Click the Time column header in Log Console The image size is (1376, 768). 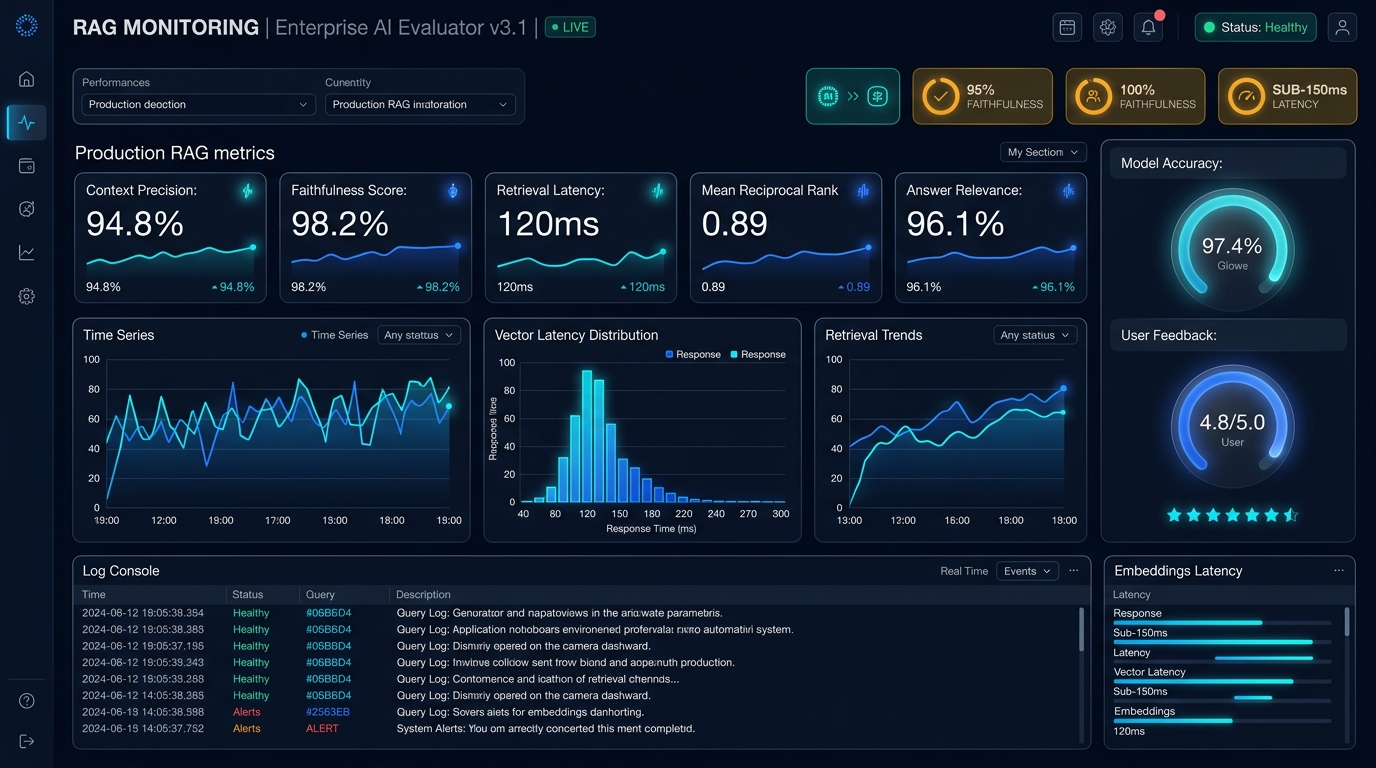point(93,595)
